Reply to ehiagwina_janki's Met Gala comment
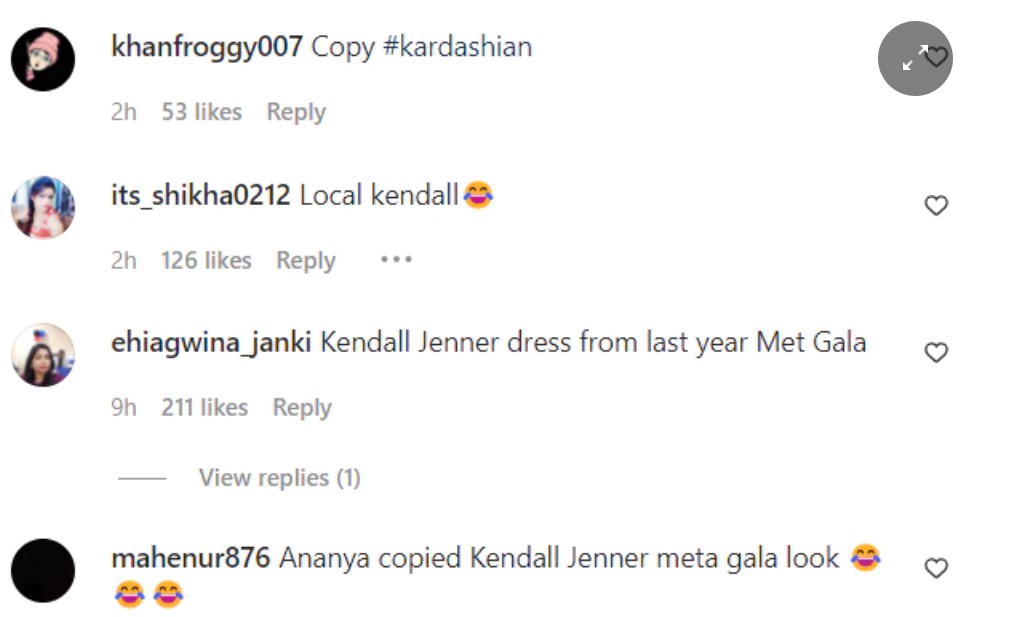This screenshot has width=1011, height=617. [x=302, y=408]
